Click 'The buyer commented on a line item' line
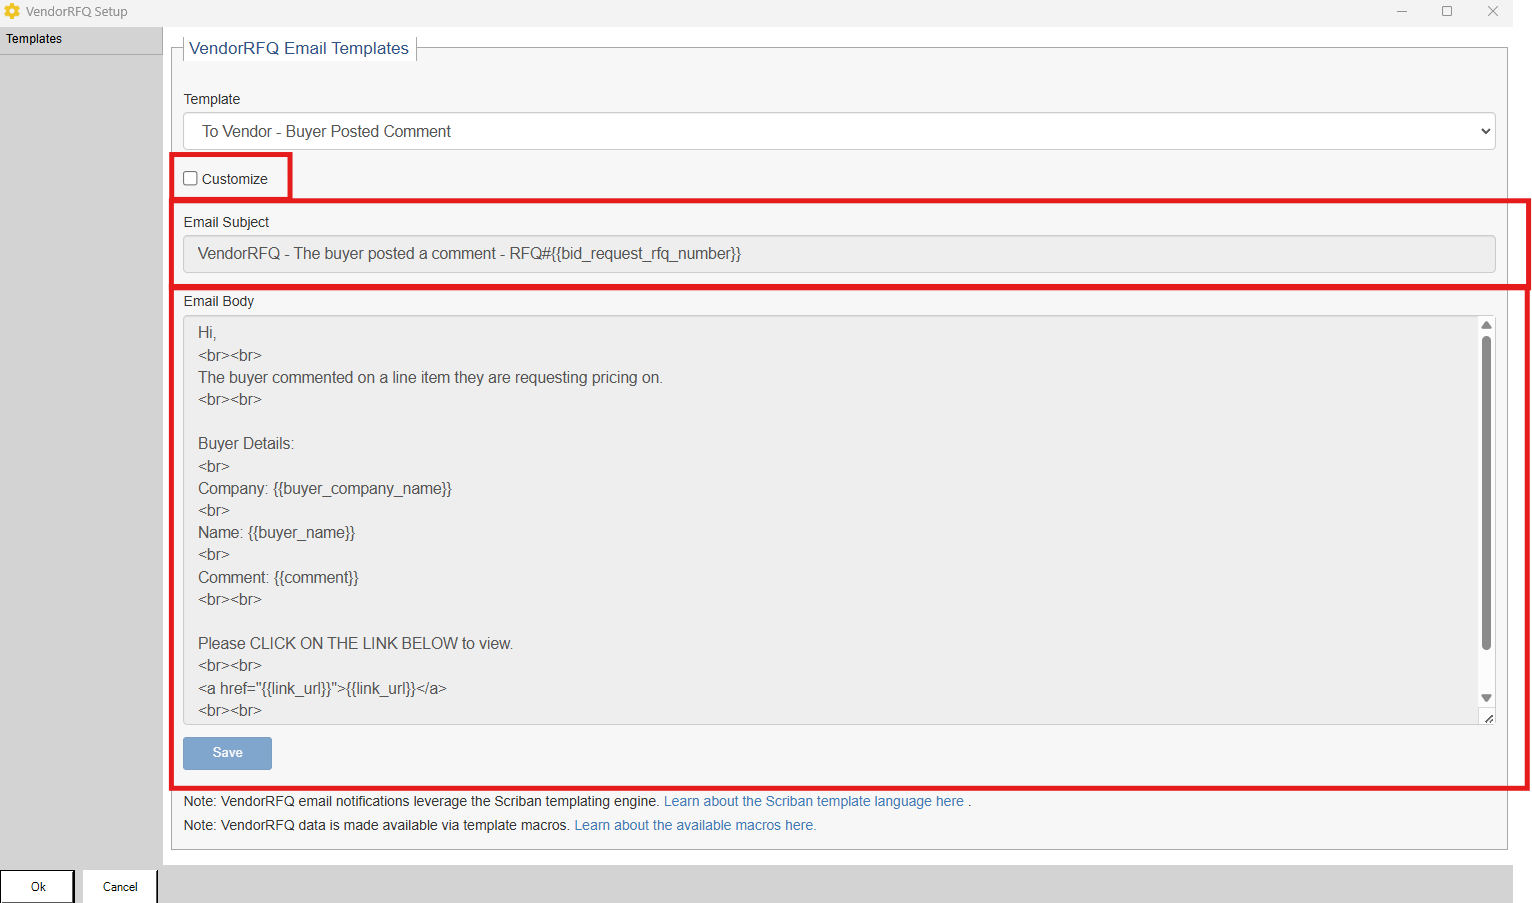 430,377
